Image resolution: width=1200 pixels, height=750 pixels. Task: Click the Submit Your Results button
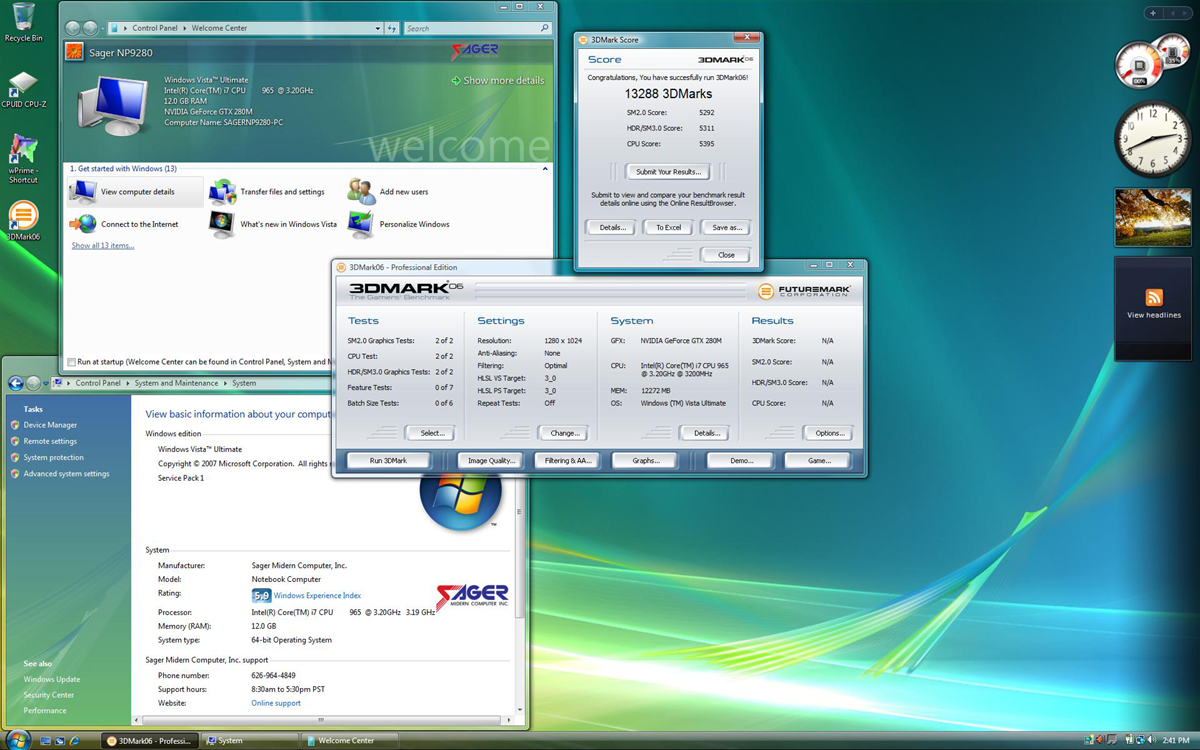pos(668,172)
